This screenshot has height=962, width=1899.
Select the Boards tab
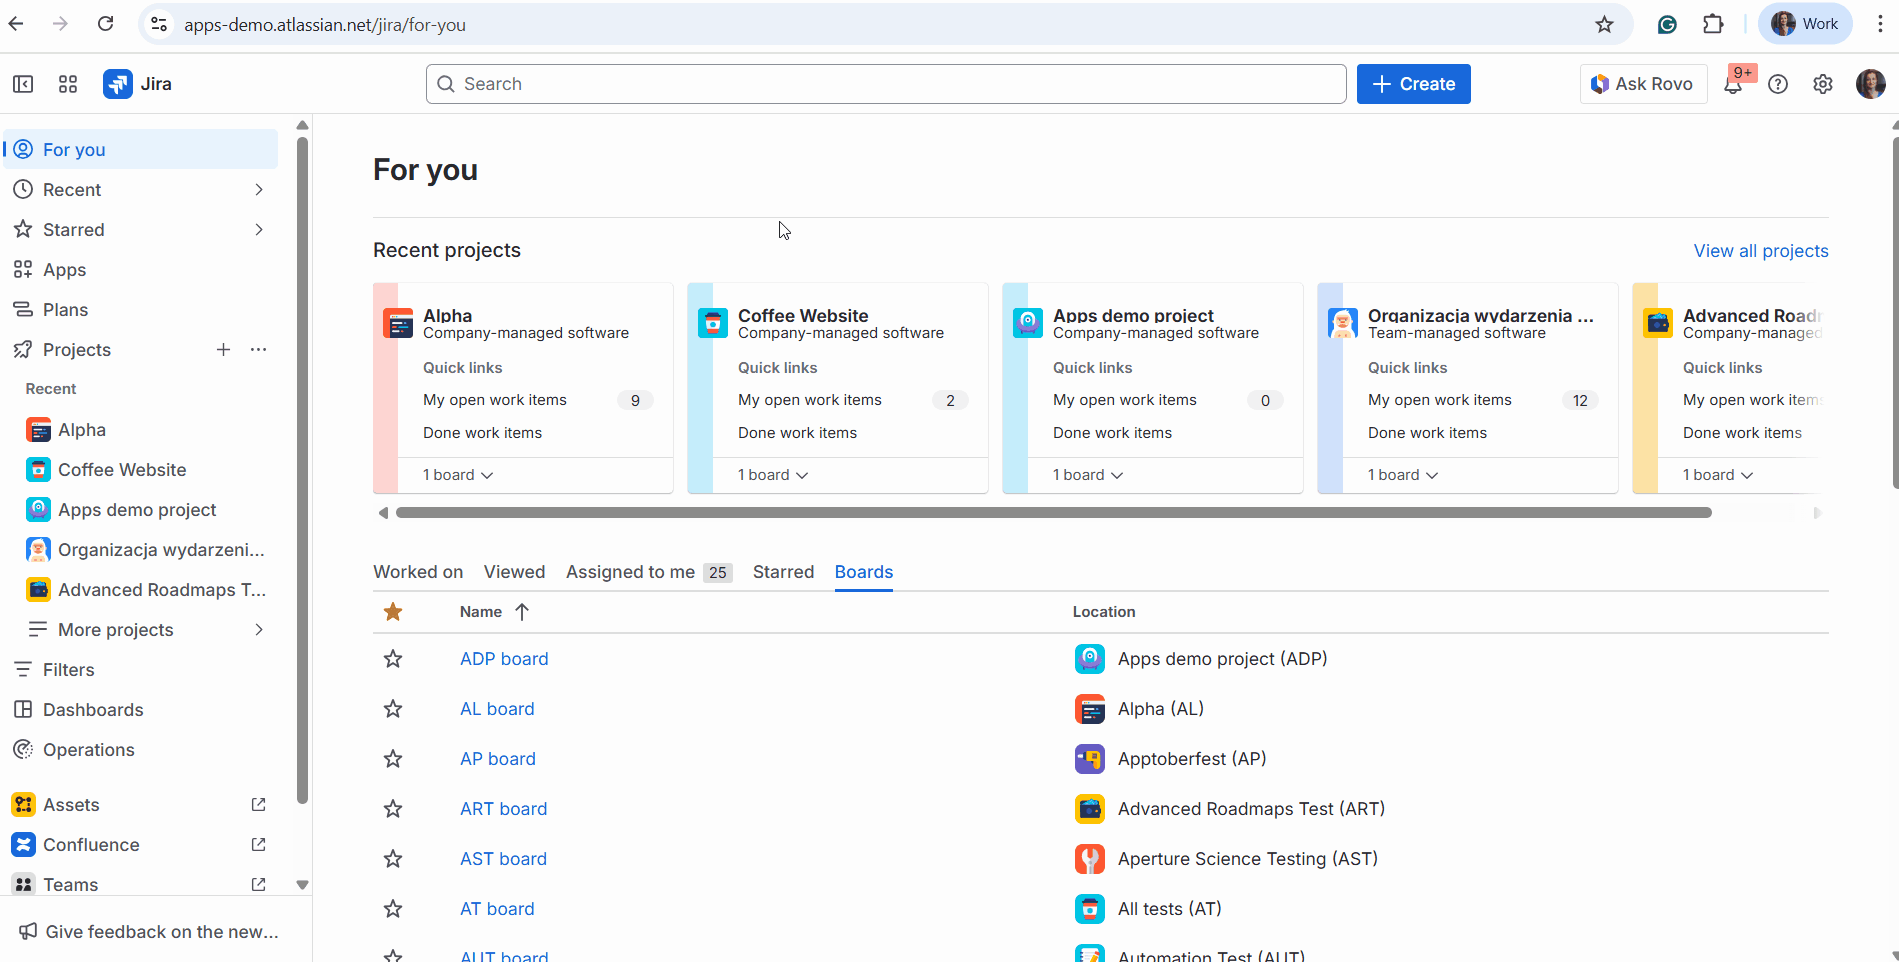(x=864, y=572)
